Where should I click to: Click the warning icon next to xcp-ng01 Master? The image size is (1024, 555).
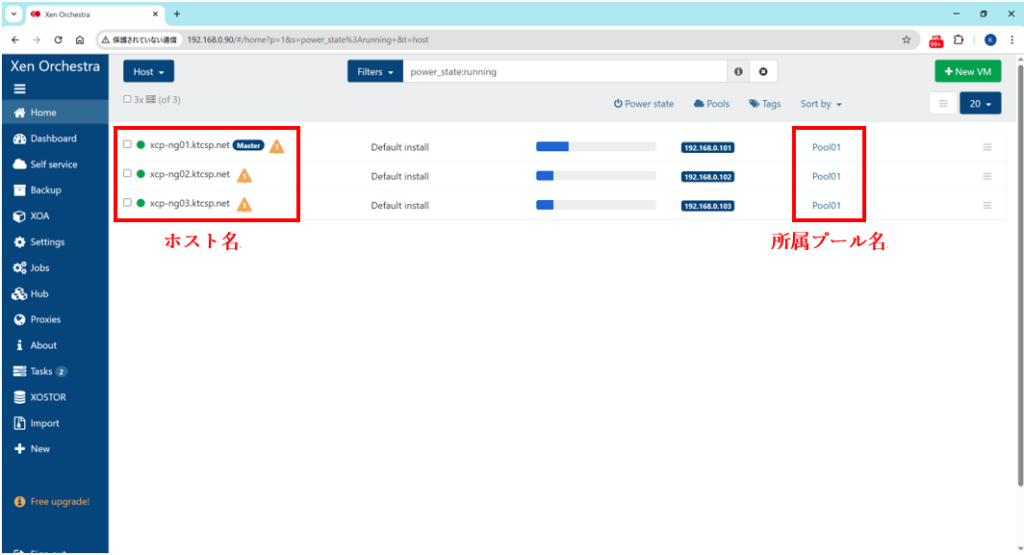click(x=277, y=146)
